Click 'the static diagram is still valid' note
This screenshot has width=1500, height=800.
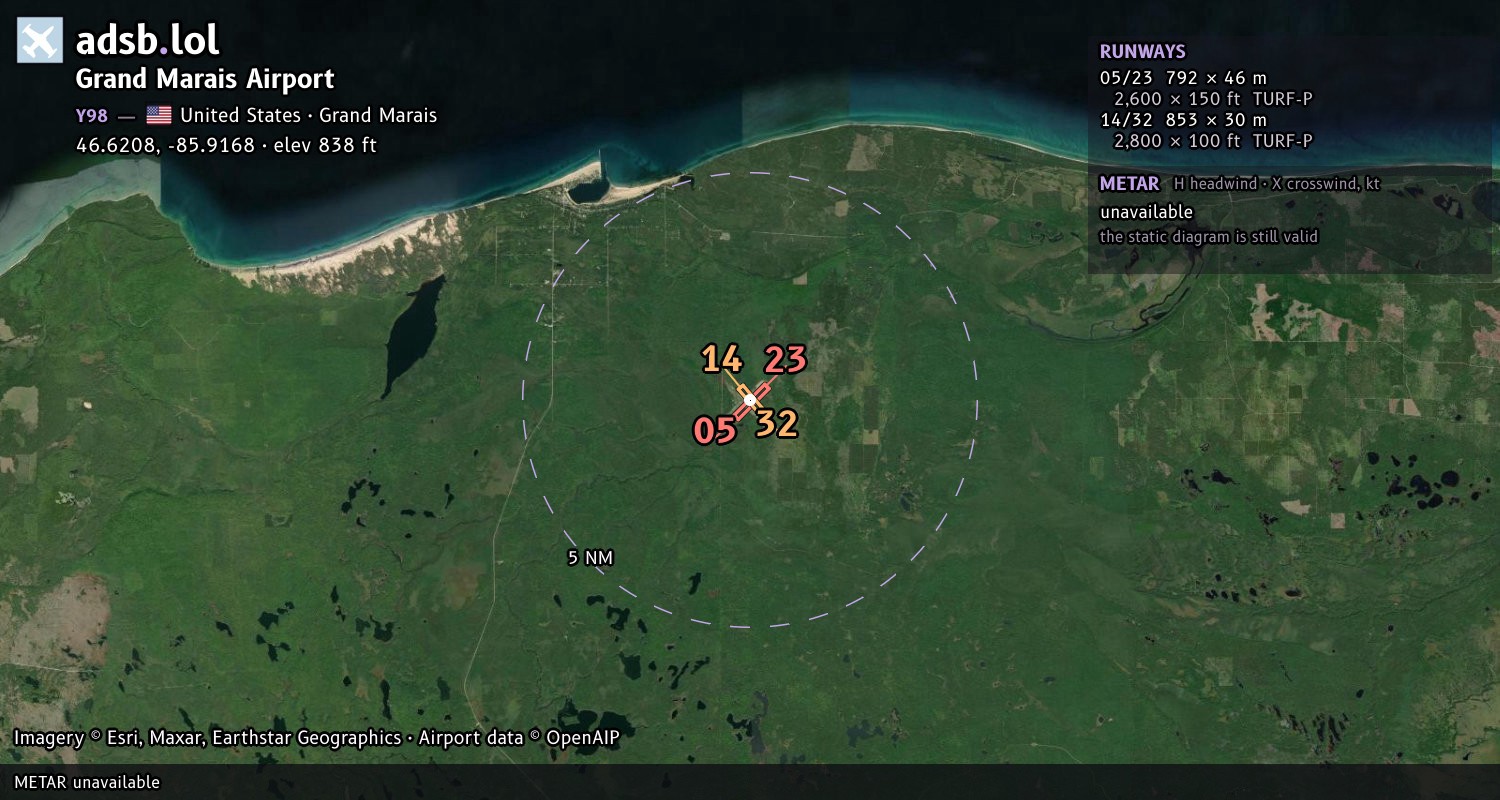coord(1209,237)
